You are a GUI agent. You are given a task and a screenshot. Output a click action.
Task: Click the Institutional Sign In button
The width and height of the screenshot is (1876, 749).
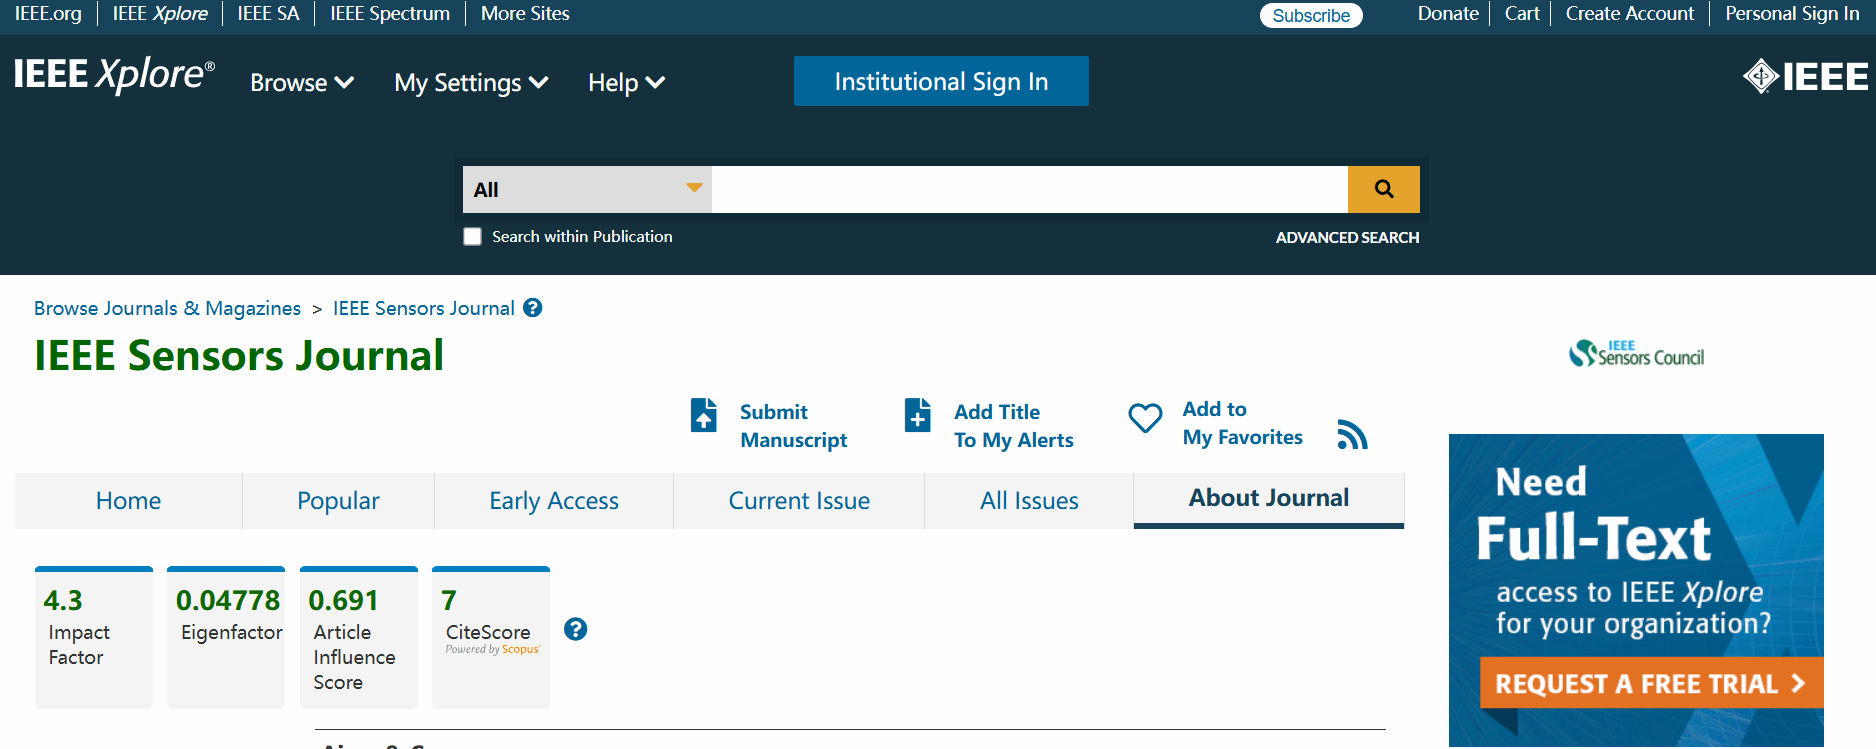(940, 81)
